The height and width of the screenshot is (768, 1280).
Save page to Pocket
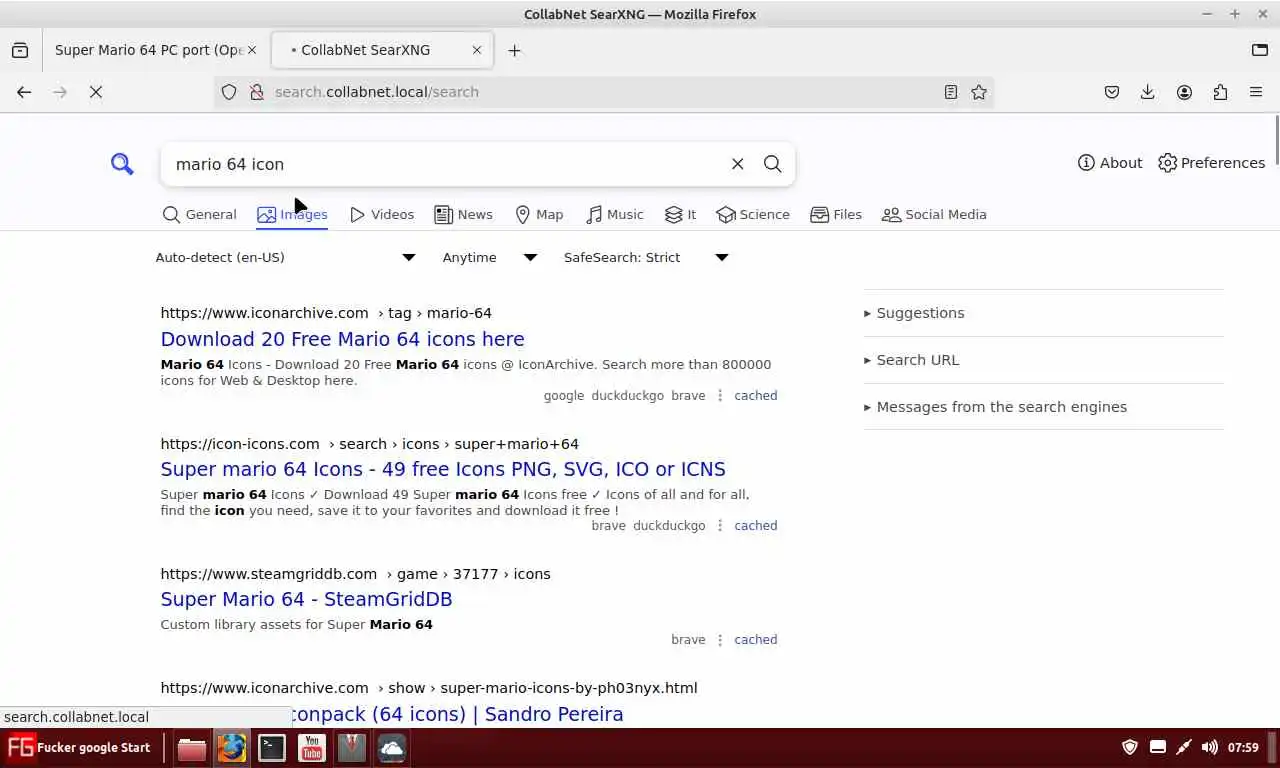[x=1112, y=92]
